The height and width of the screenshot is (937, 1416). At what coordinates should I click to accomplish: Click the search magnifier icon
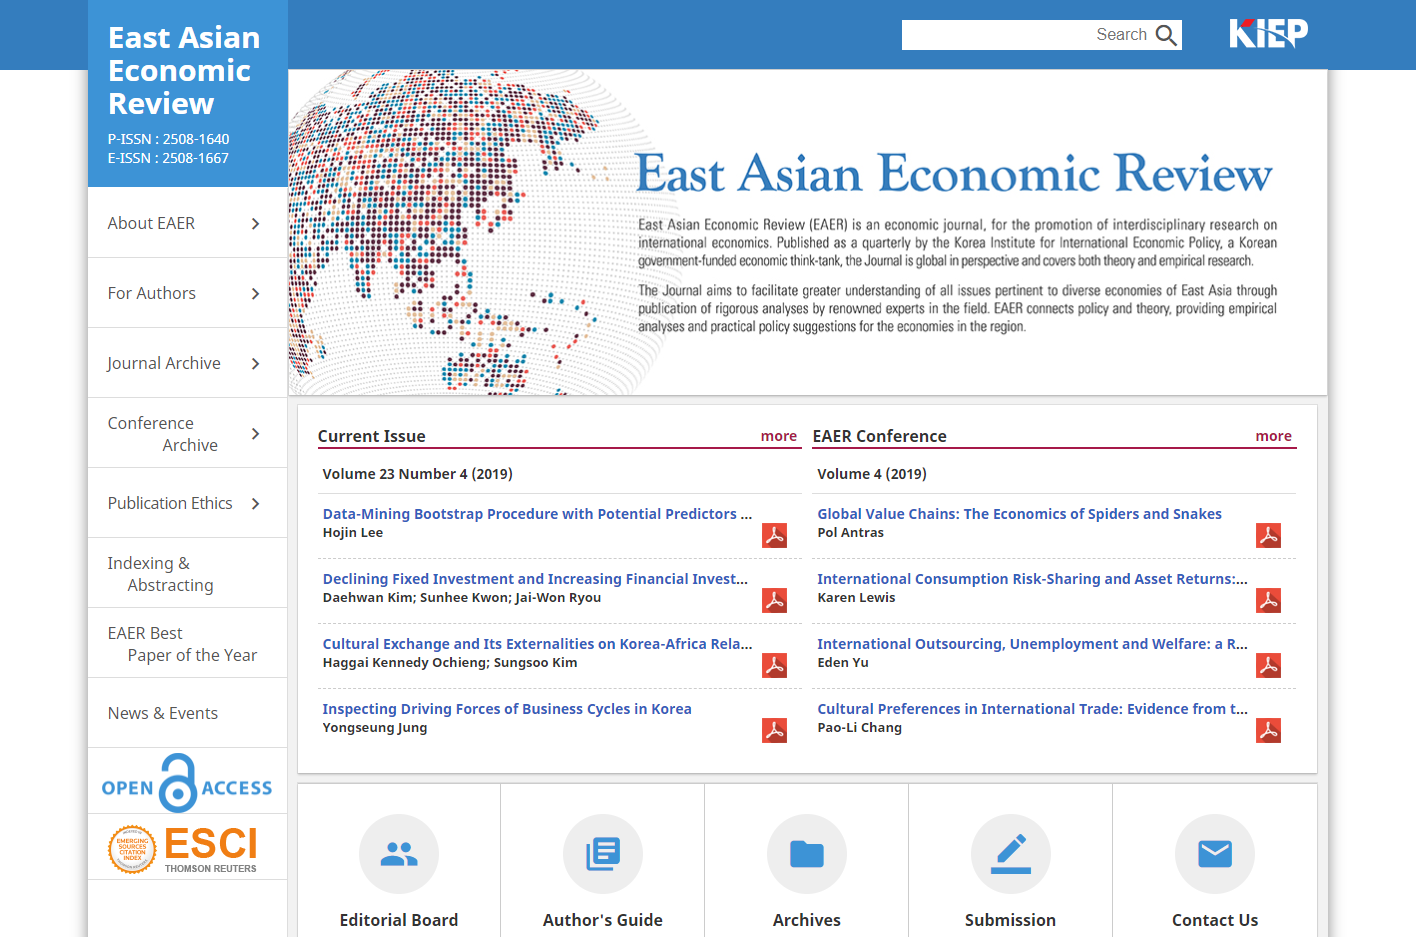click(1166, 35)
